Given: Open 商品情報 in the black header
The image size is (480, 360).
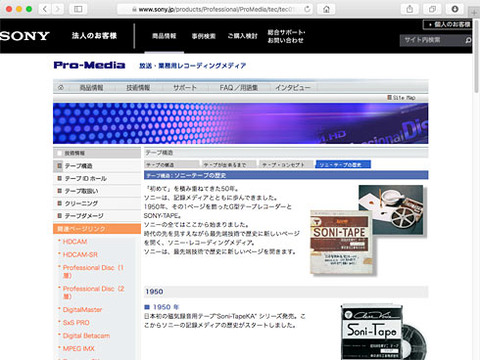Looking at the screenshot, I should pyautogui.click(x=164, y=36).
